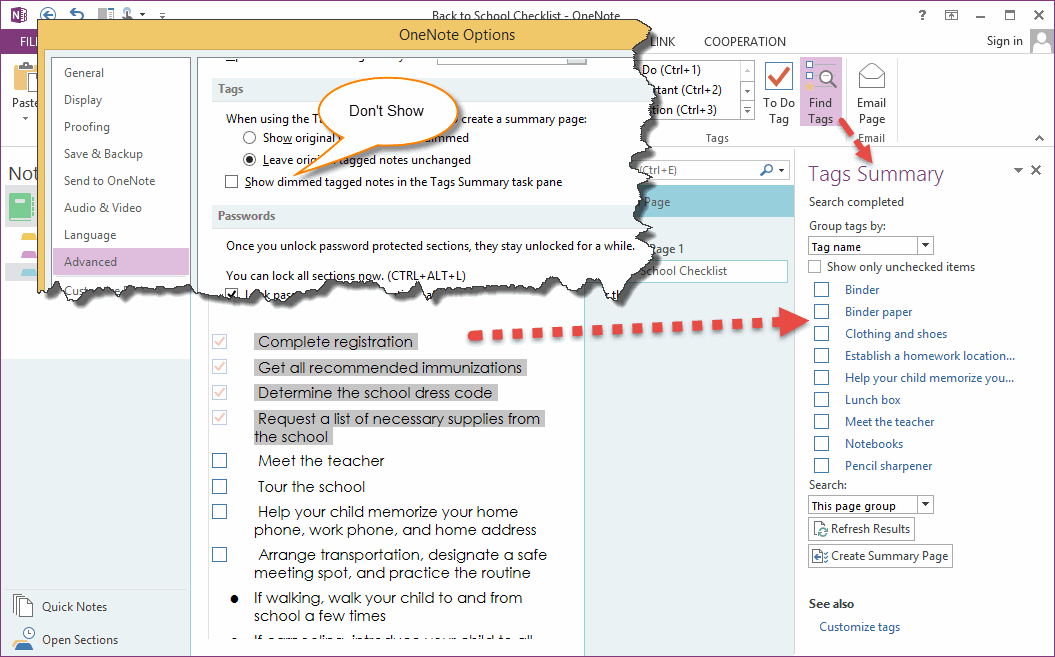This screenshot has height=657, width=1055.
Task: Check 'Show only unchecked items'
Action: click(815, 267)
